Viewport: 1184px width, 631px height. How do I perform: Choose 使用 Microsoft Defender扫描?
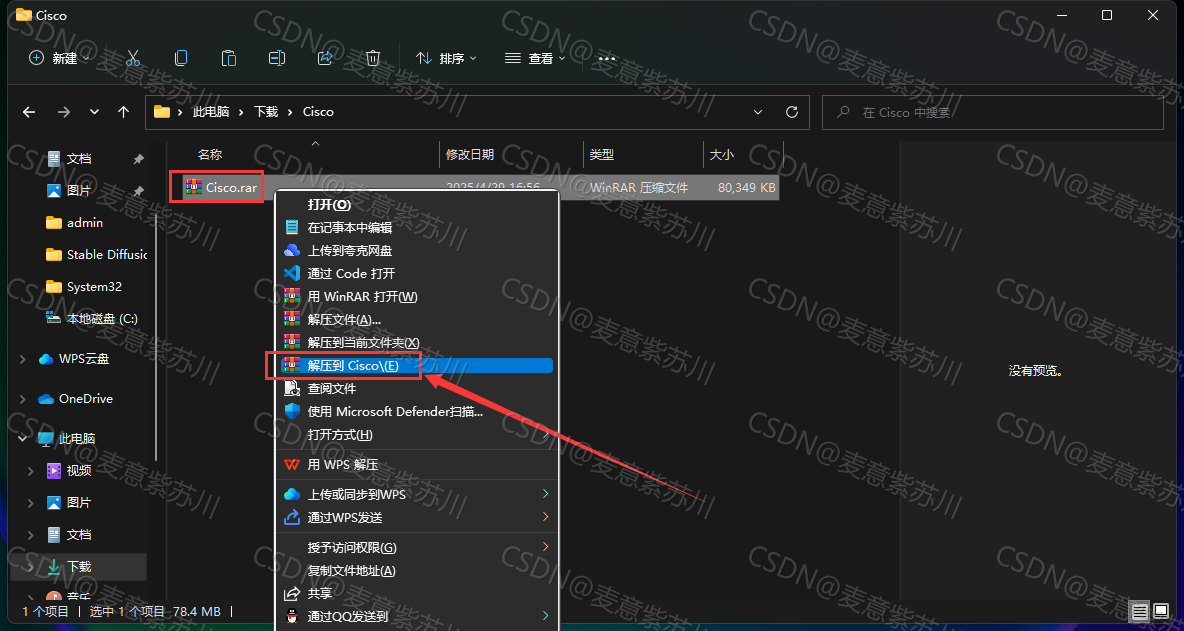(x=417, y=411)
